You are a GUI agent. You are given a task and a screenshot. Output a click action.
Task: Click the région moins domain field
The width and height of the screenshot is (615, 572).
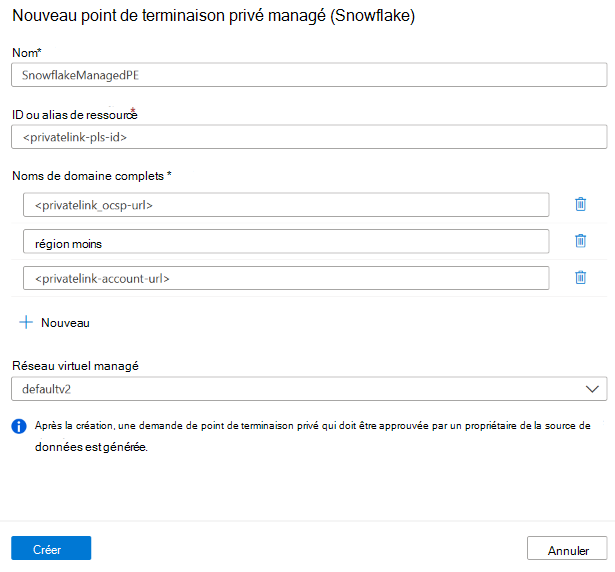[x=286, y=241]
